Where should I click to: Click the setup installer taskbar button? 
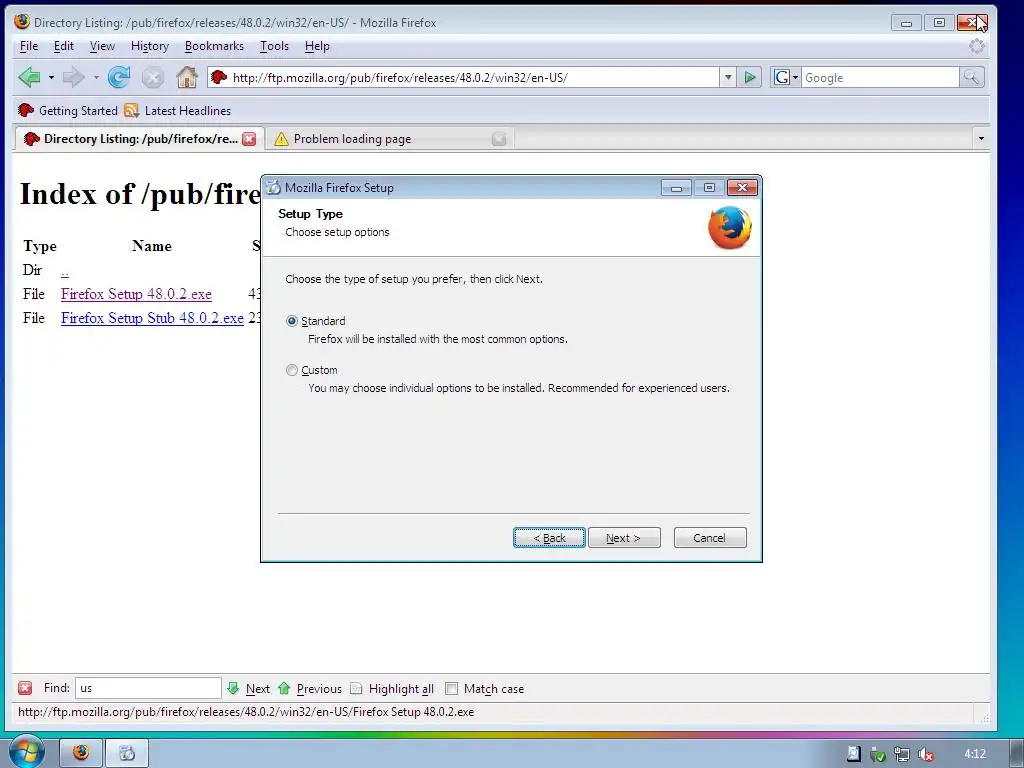[x=127, y=753]
